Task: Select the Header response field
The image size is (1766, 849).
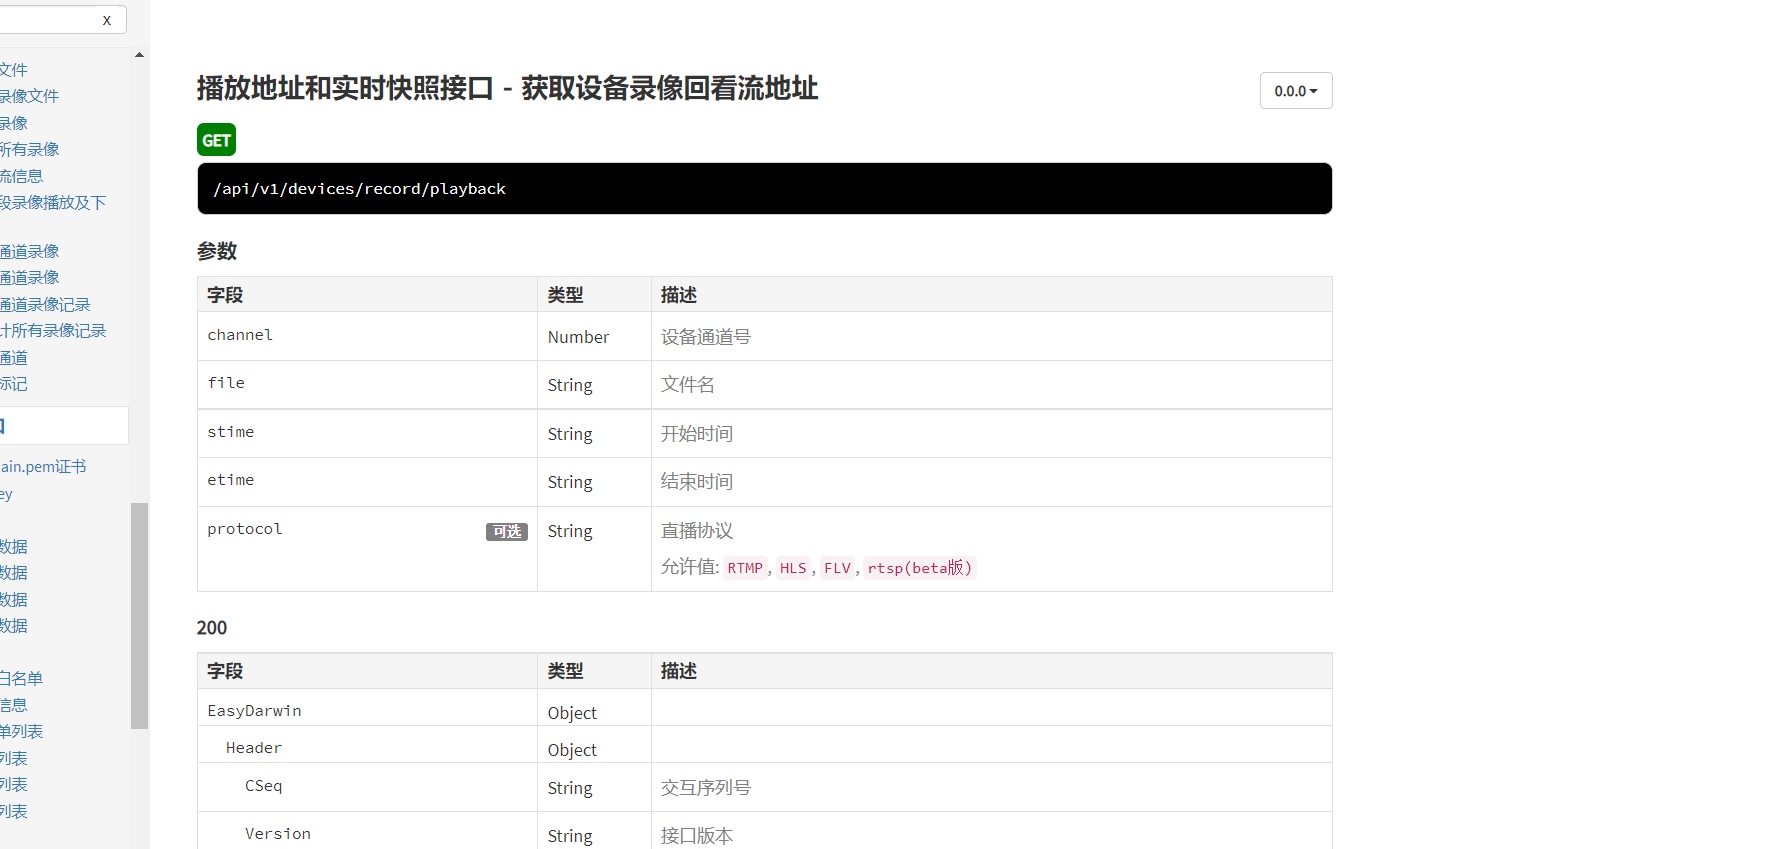Action: tap(254, 748)
